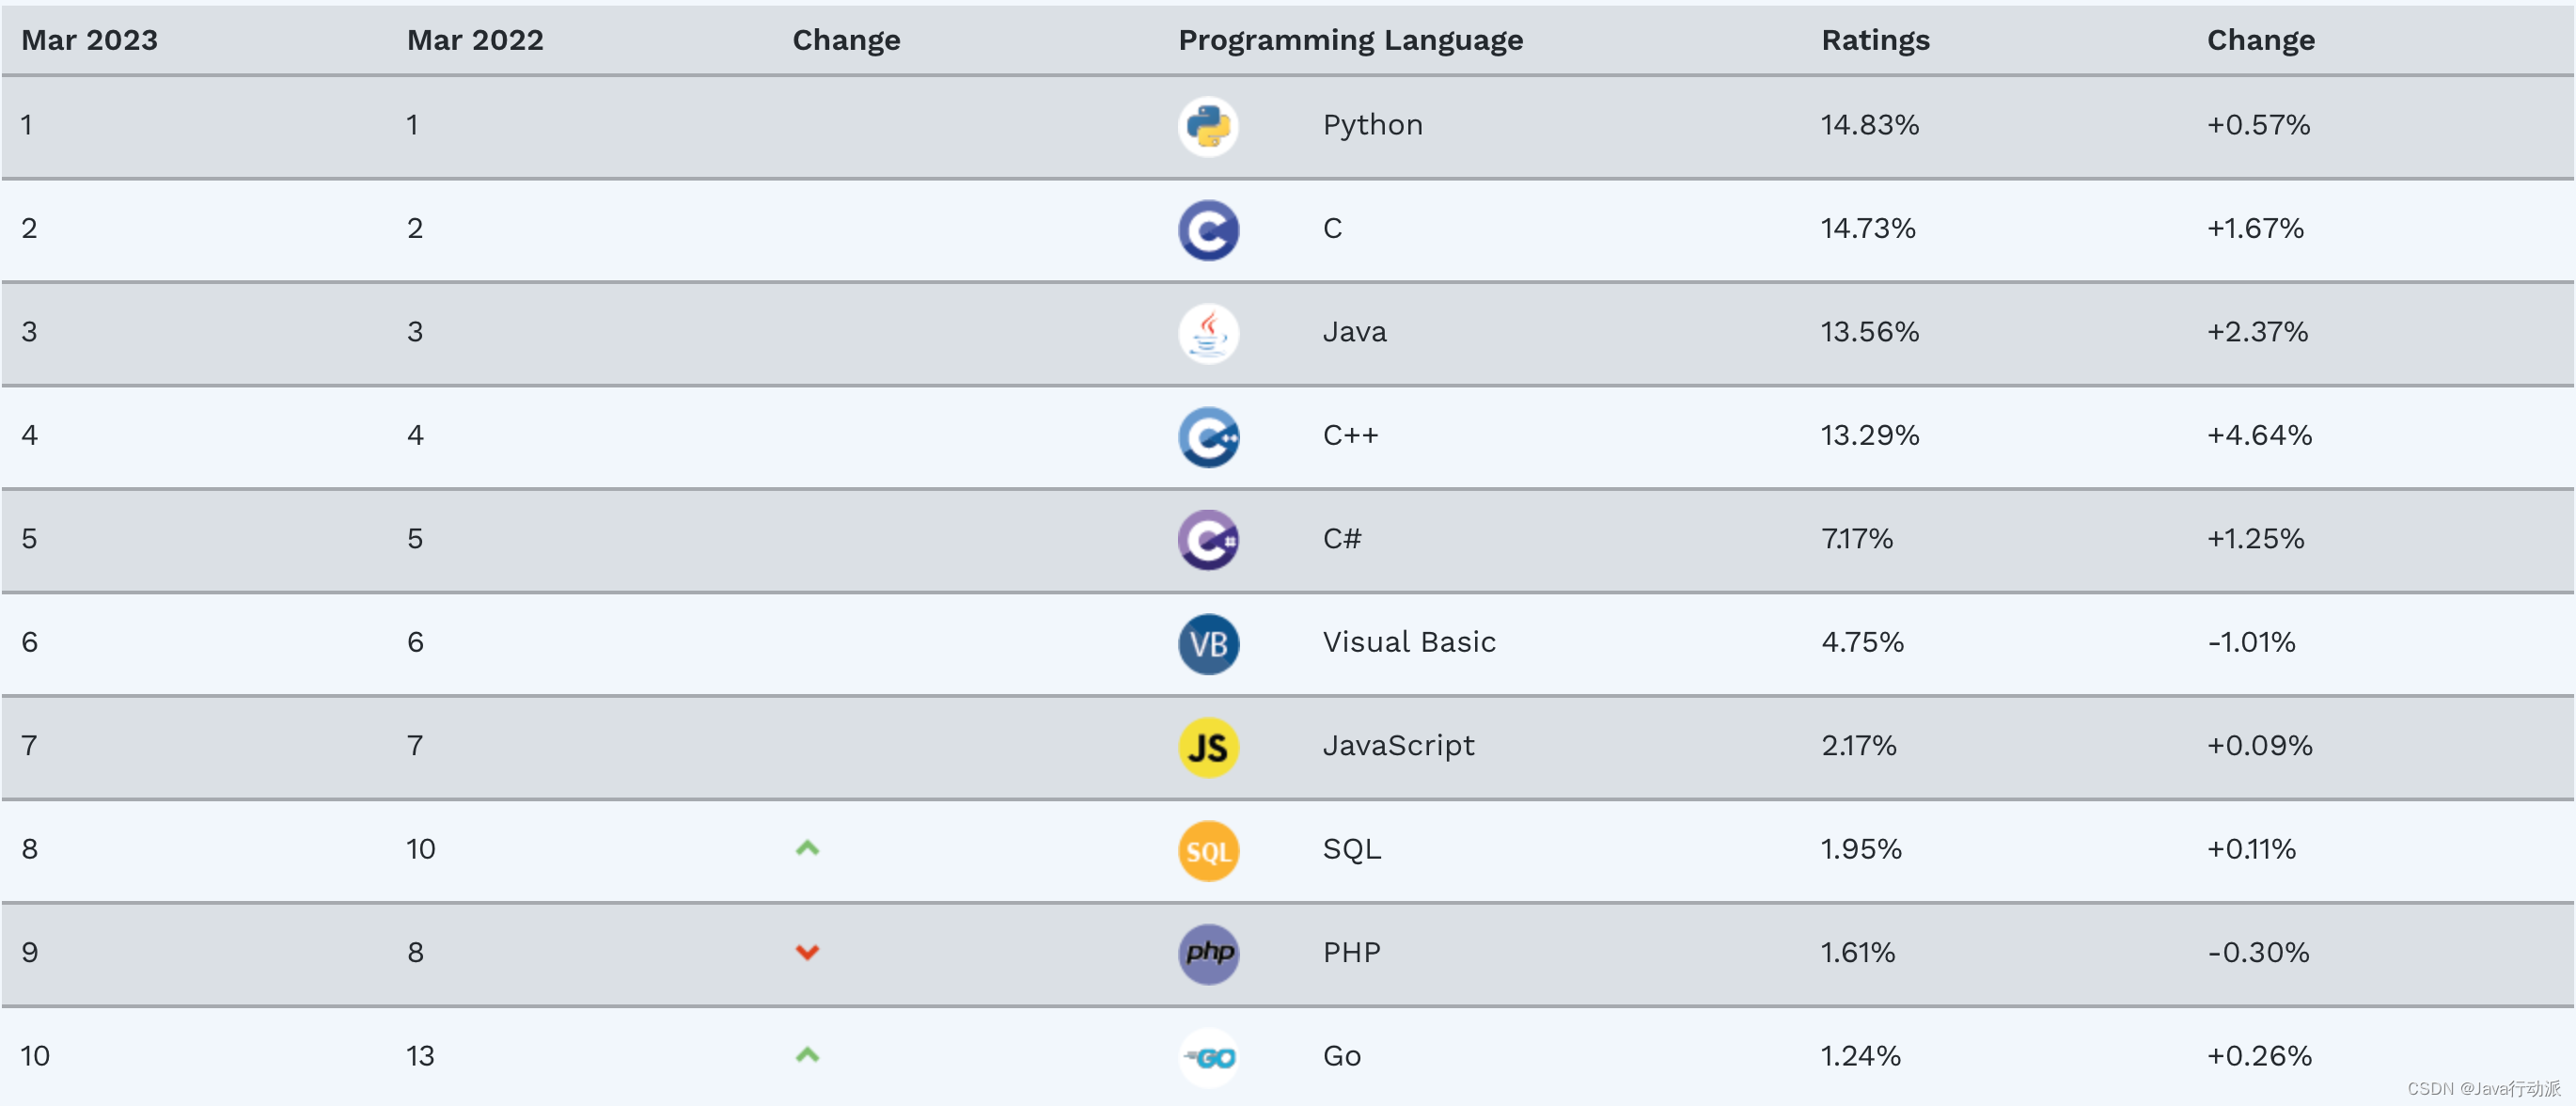This screenshot has height=1106, width=2576.
Task: Click the Java coffee cup logo
Action: pyautogui.click(x=1208, y=333)
